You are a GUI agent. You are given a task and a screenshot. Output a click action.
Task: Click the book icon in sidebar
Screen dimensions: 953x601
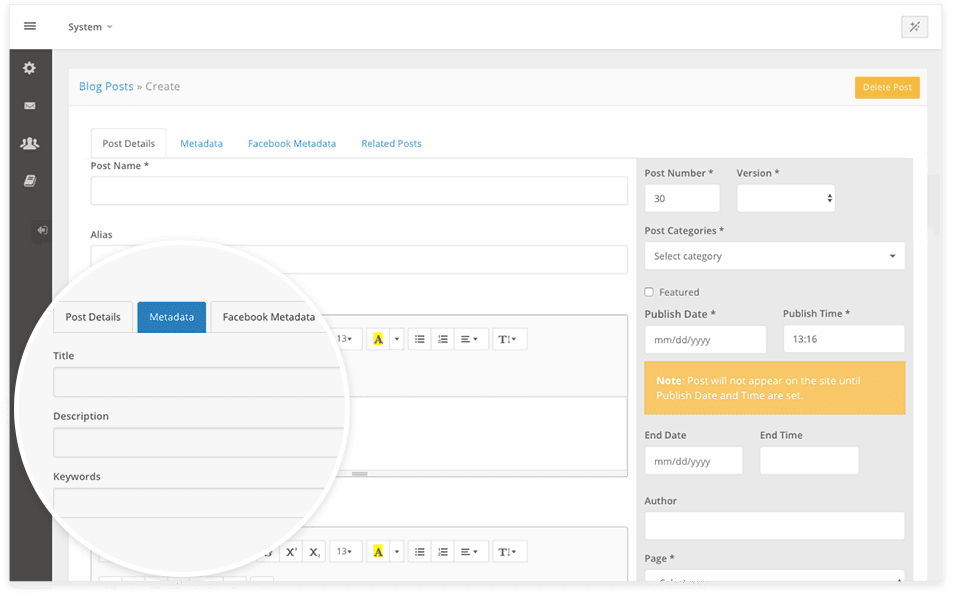tap(30, 181)
